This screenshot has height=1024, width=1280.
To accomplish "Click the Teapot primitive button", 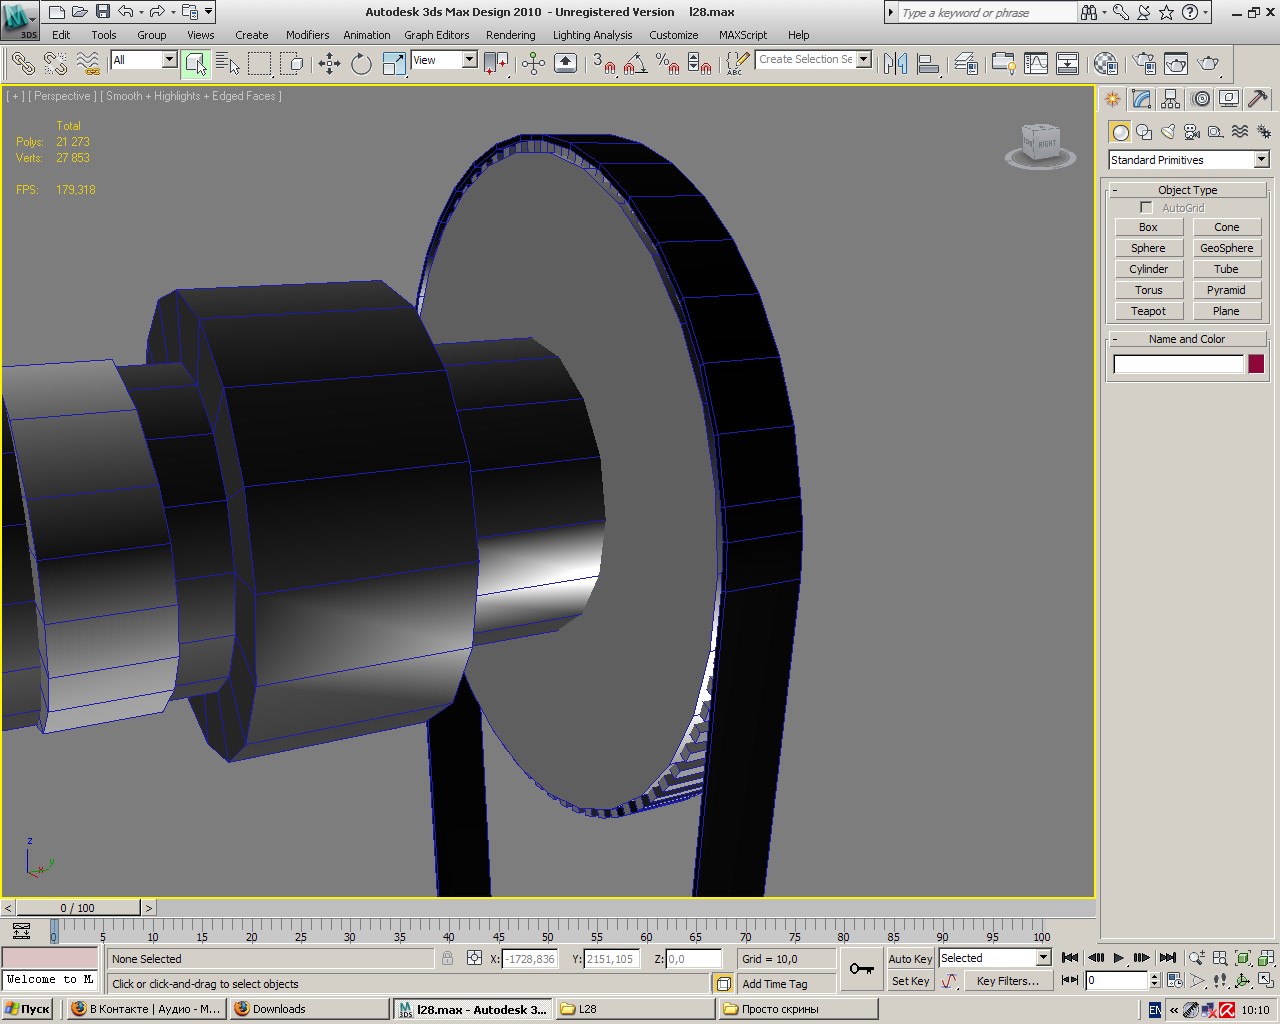I will coord(1148,311).
